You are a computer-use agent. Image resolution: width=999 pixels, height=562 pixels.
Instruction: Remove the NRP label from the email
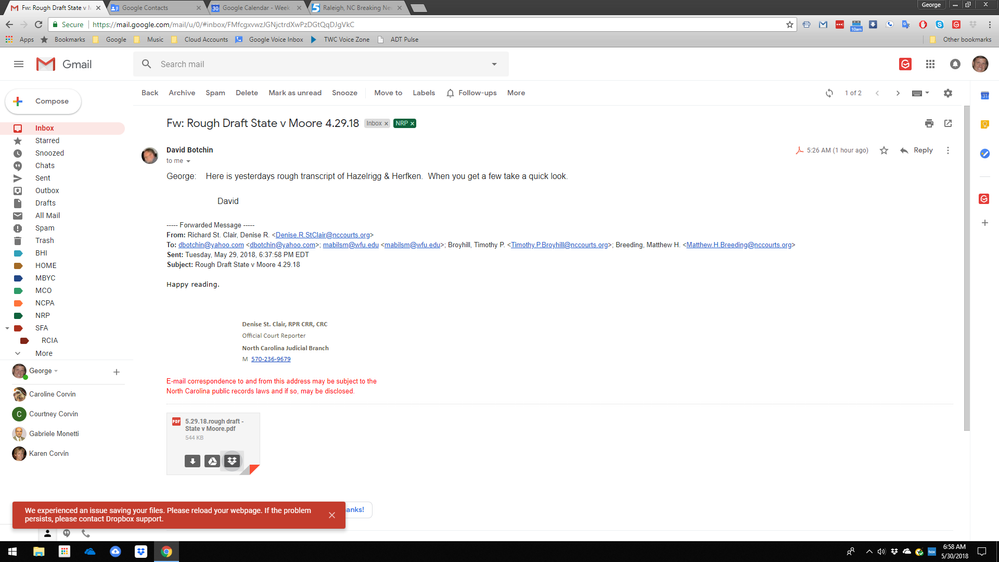pos(412,124)
